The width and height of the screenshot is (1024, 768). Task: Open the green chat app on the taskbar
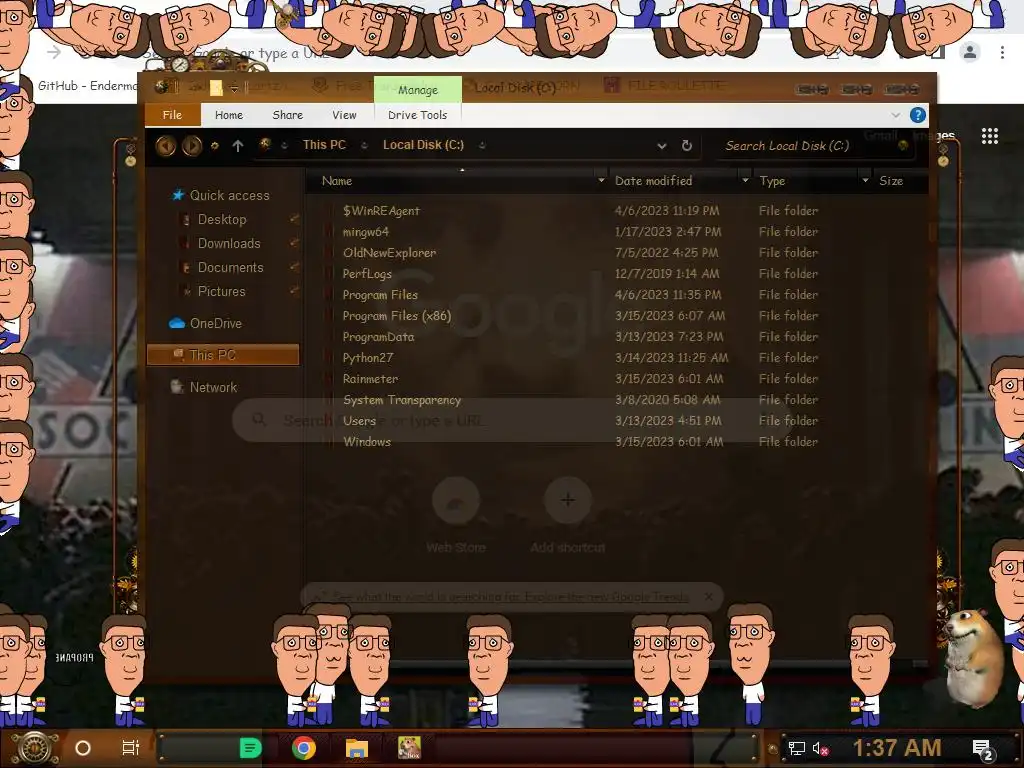click(x=250, y=748)
